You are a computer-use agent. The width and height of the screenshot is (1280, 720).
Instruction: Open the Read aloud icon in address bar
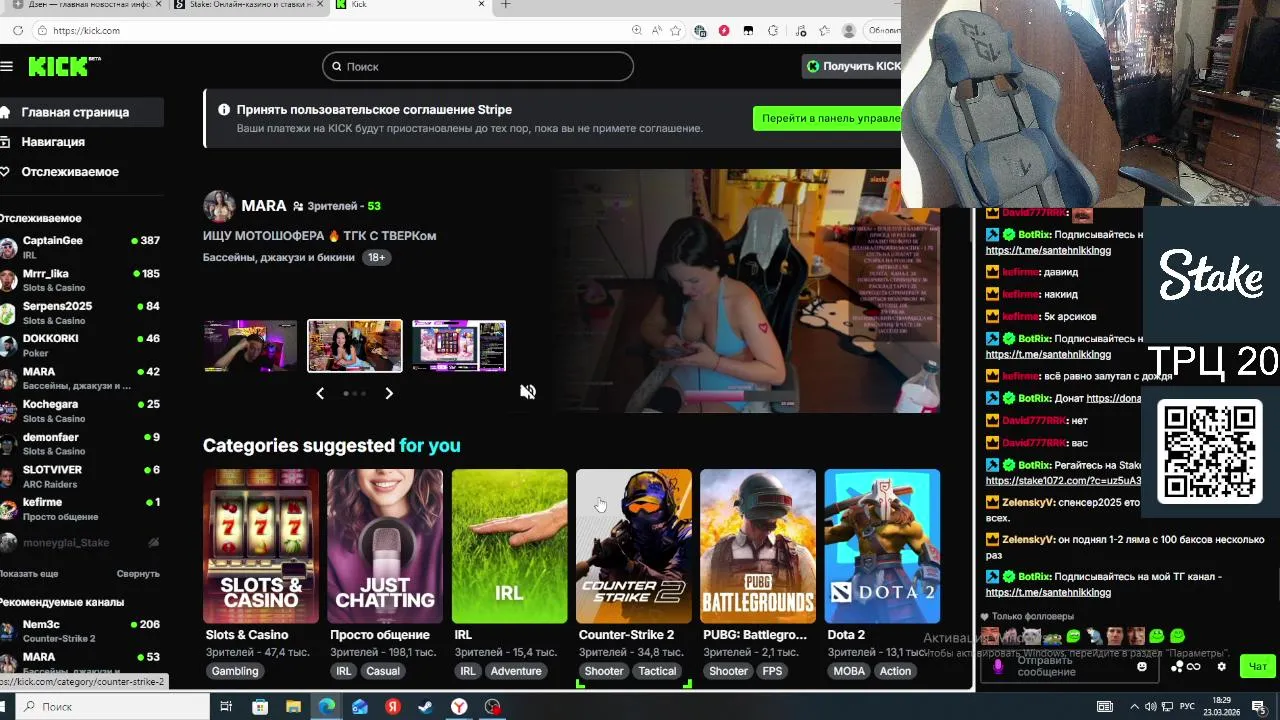[x=656, y=31]
